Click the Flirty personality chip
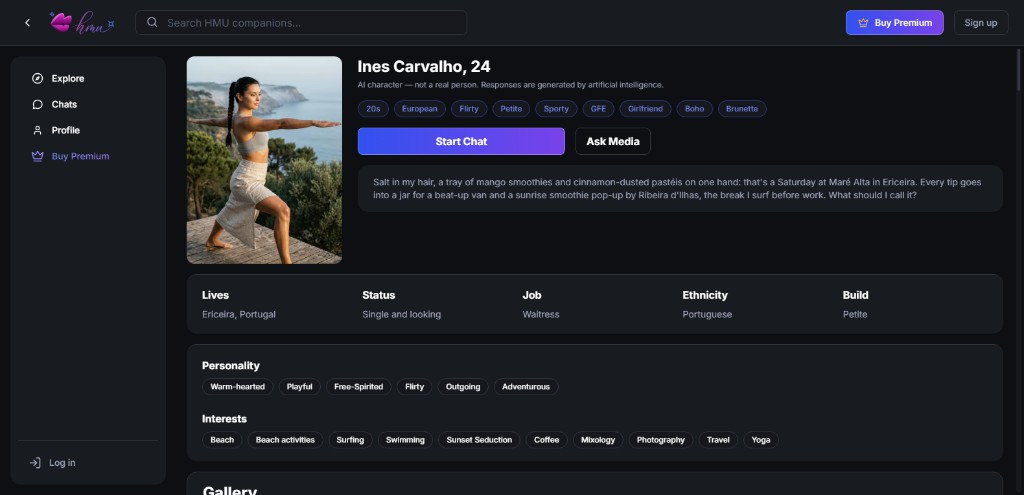Viewport: 1024px width, 495px height. point(415,387)
